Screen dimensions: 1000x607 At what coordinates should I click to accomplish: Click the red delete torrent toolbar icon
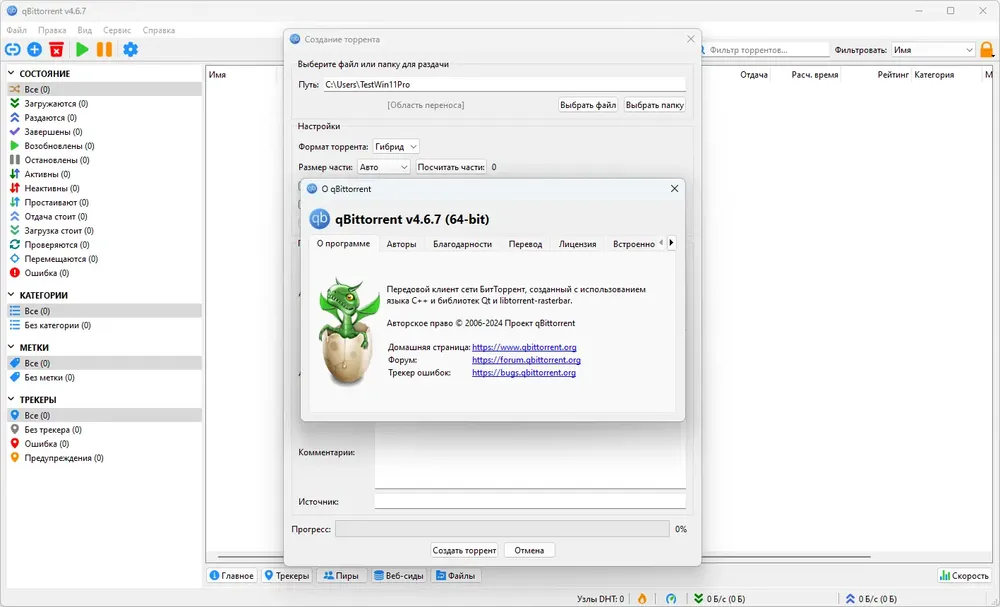[57, 49]
